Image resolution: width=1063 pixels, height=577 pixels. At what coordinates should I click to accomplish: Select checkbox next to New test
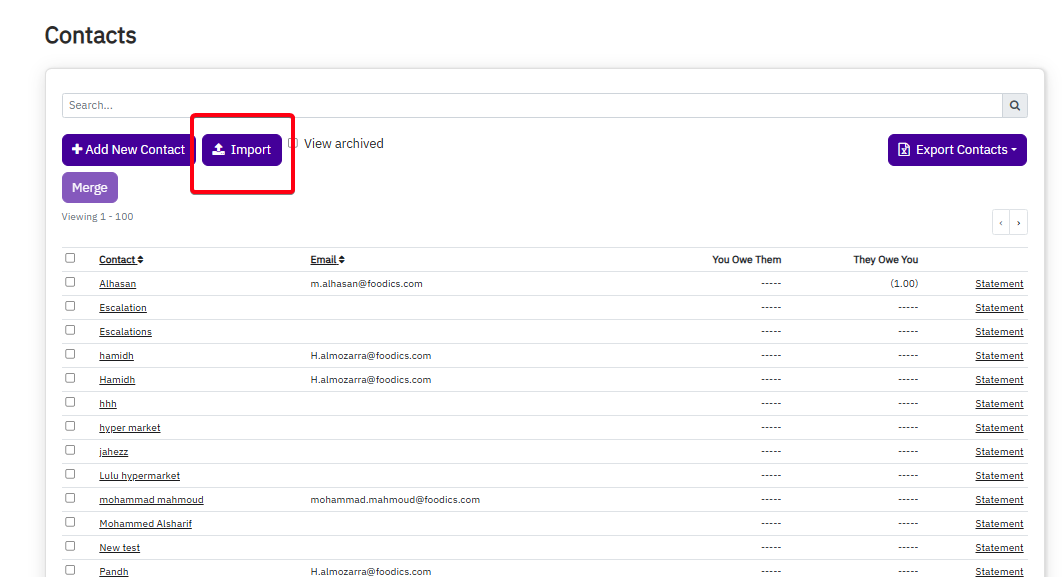(x=70, y=546)
